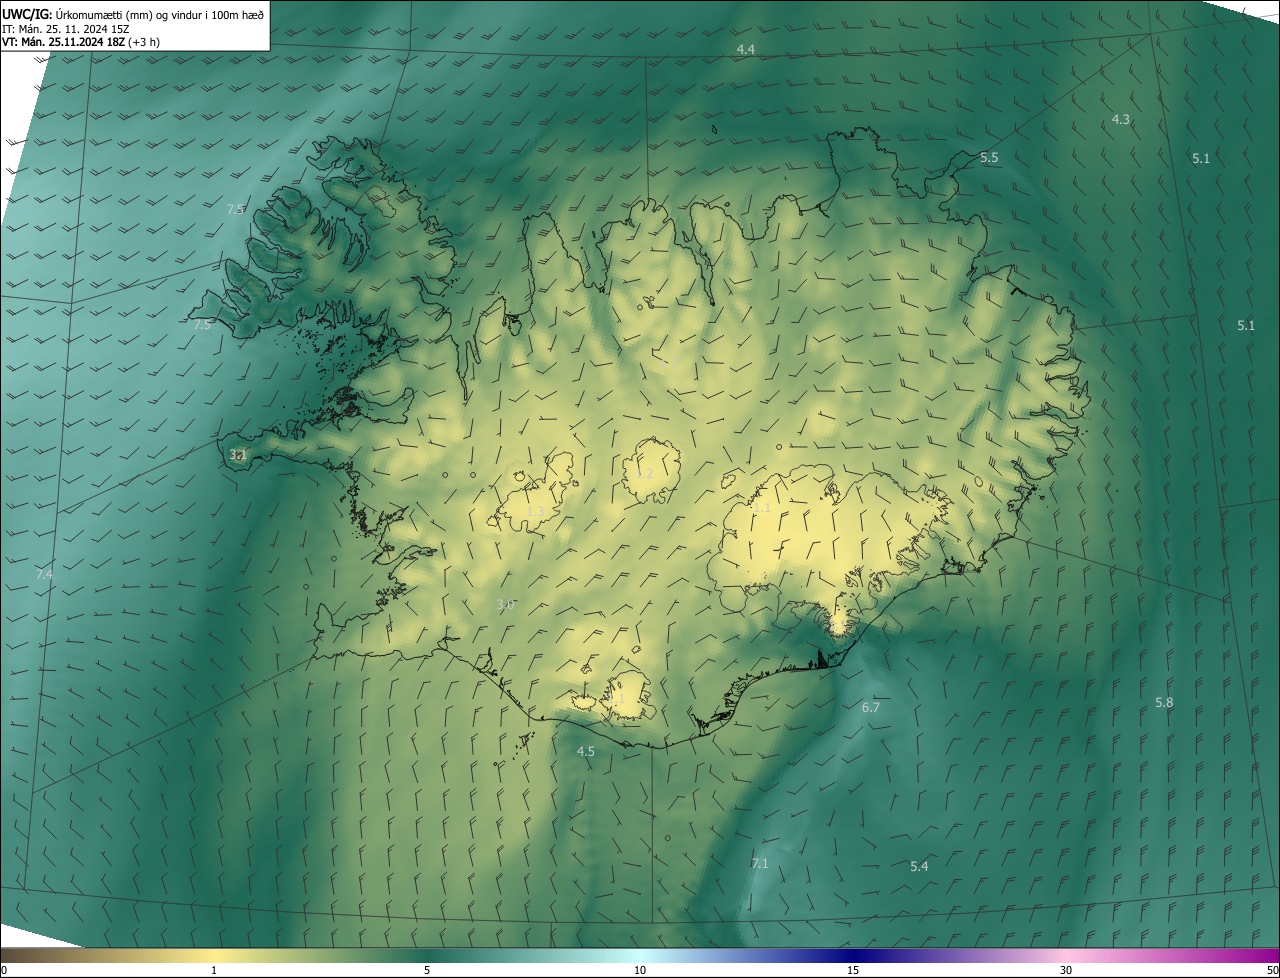Screen dimensions: 1280x978
Task: Click the 5.5 value near the northeast coast
Action: (989, 158)
